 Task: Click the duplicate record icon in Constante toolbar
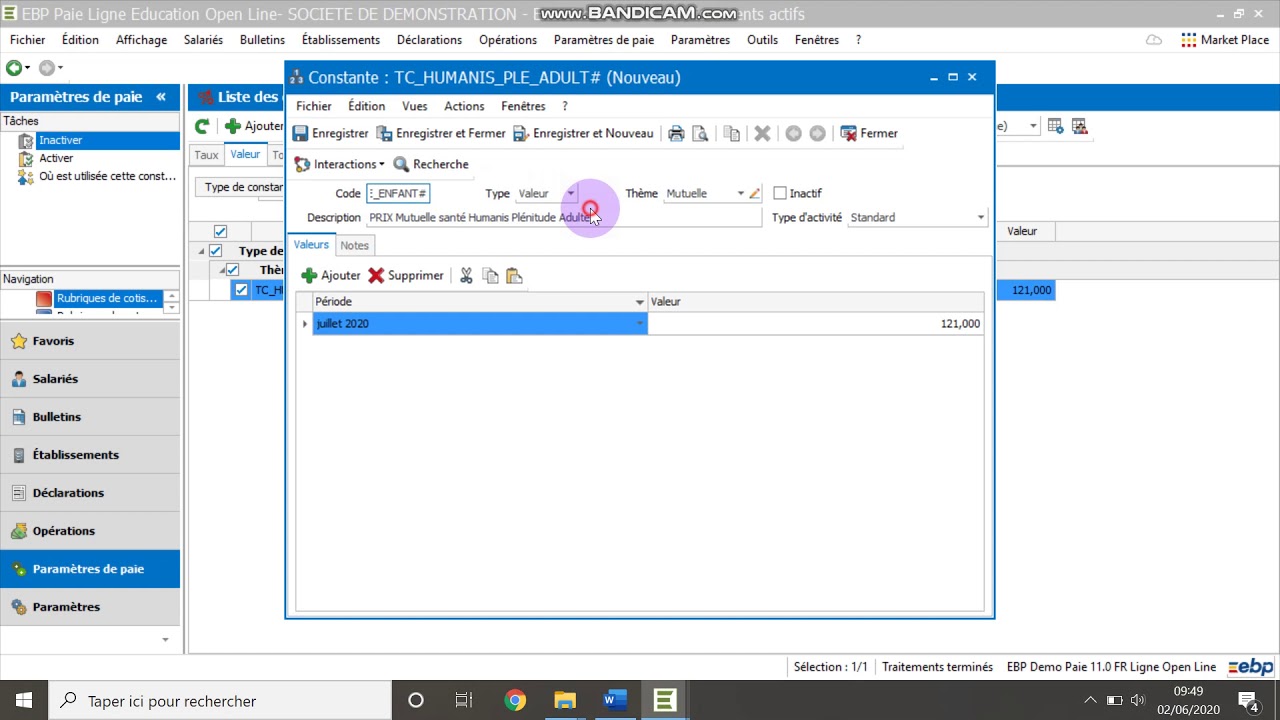tap(732, 133)
